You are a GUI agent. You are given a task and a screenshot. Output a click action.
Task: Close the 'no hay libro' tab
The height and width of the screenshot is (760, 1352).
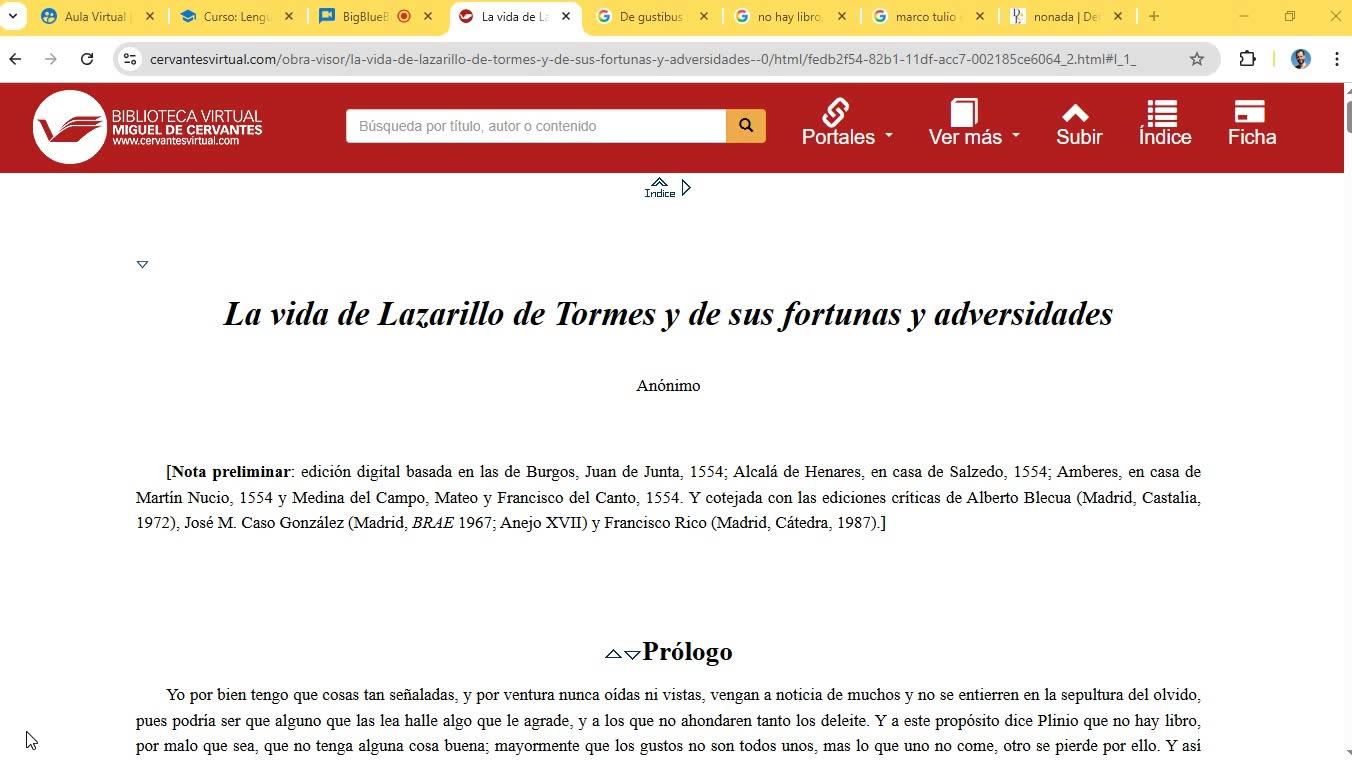point(842,16)
